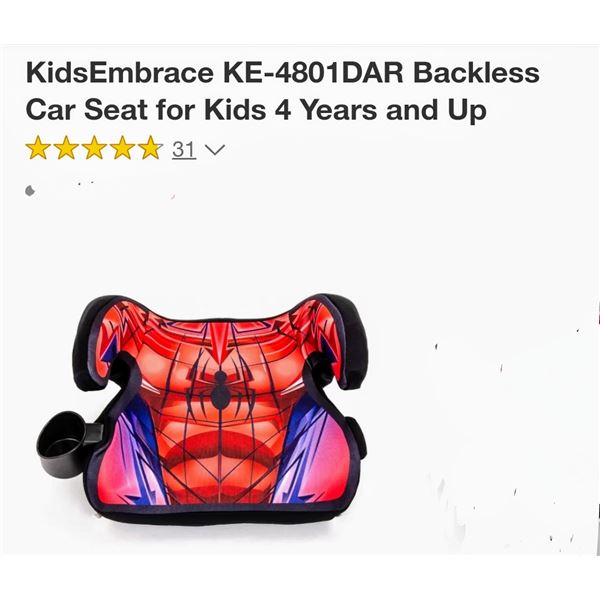Click the small gray icon below the stars
Viewport: 600px width, 600px height.
30,190
